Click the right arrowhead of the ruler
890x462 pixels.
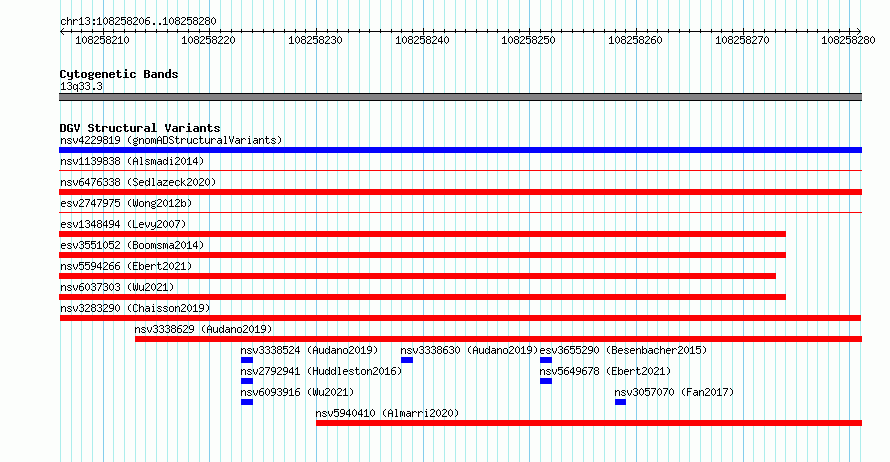(859, 32)
